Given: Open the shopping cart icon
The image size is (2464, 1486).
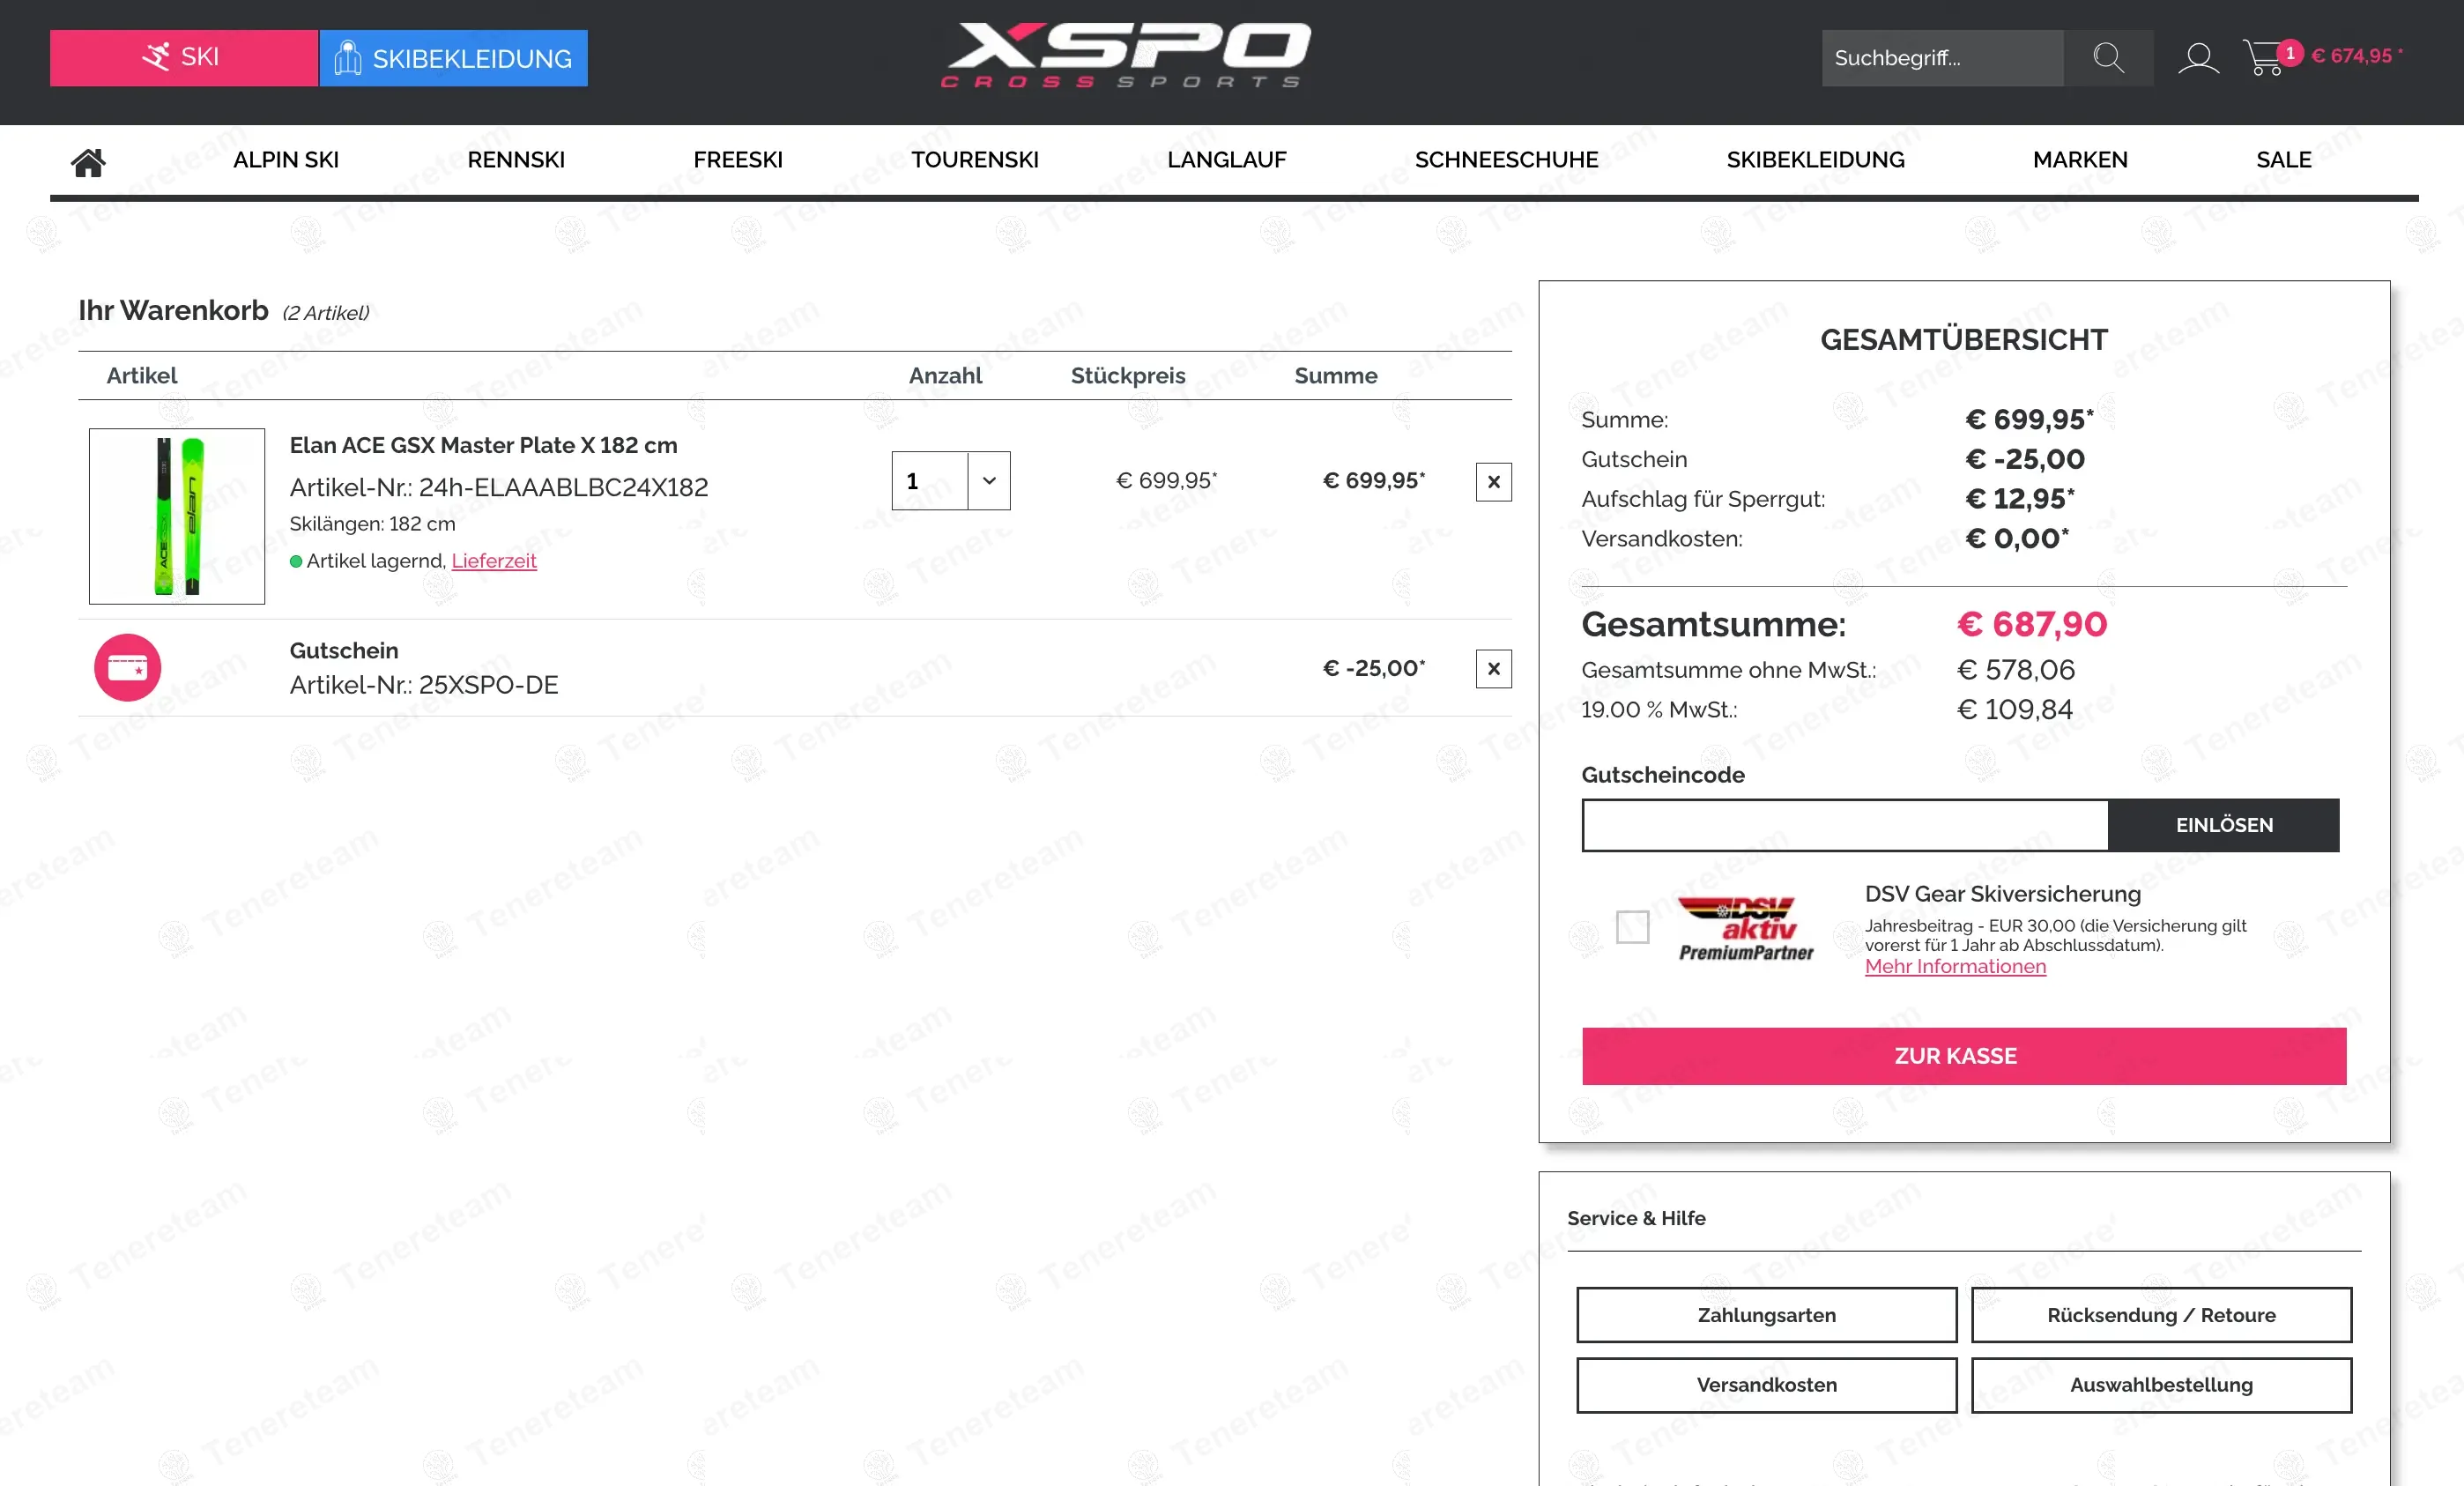Looking at the screenshot, I should click(x=2262, y=58).
